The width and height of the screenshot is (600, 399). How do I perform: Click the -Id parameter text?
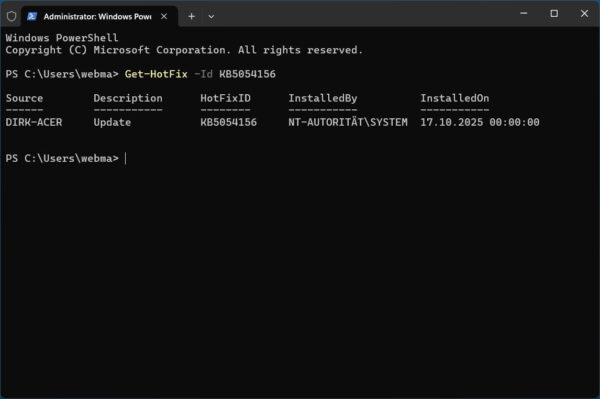[203, 74]
